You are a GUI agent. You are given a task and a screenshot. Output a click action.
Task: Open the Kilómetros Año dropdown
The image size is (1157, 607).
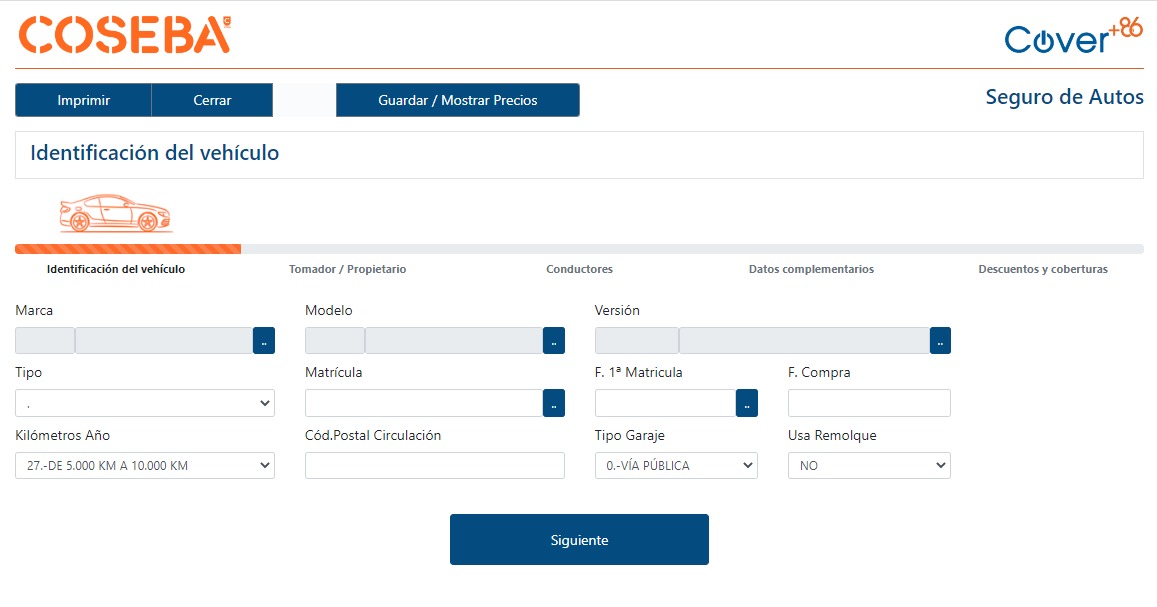point(145,466)
